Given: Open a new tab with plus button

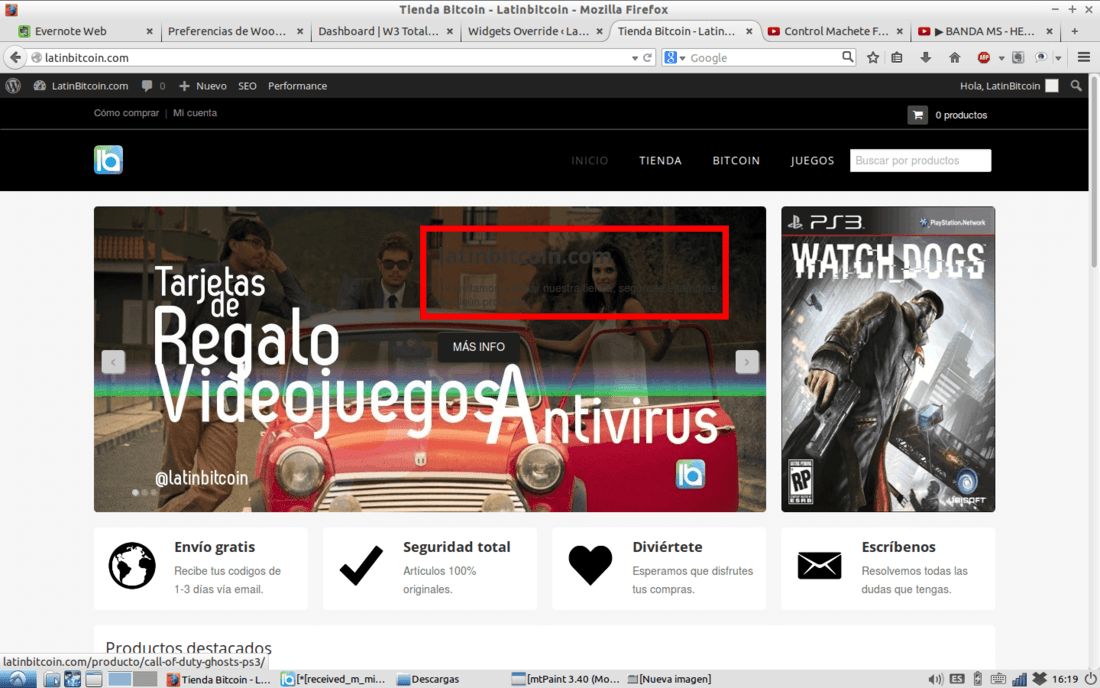Looking at the screenshot, I should [x=1074, y=31].
